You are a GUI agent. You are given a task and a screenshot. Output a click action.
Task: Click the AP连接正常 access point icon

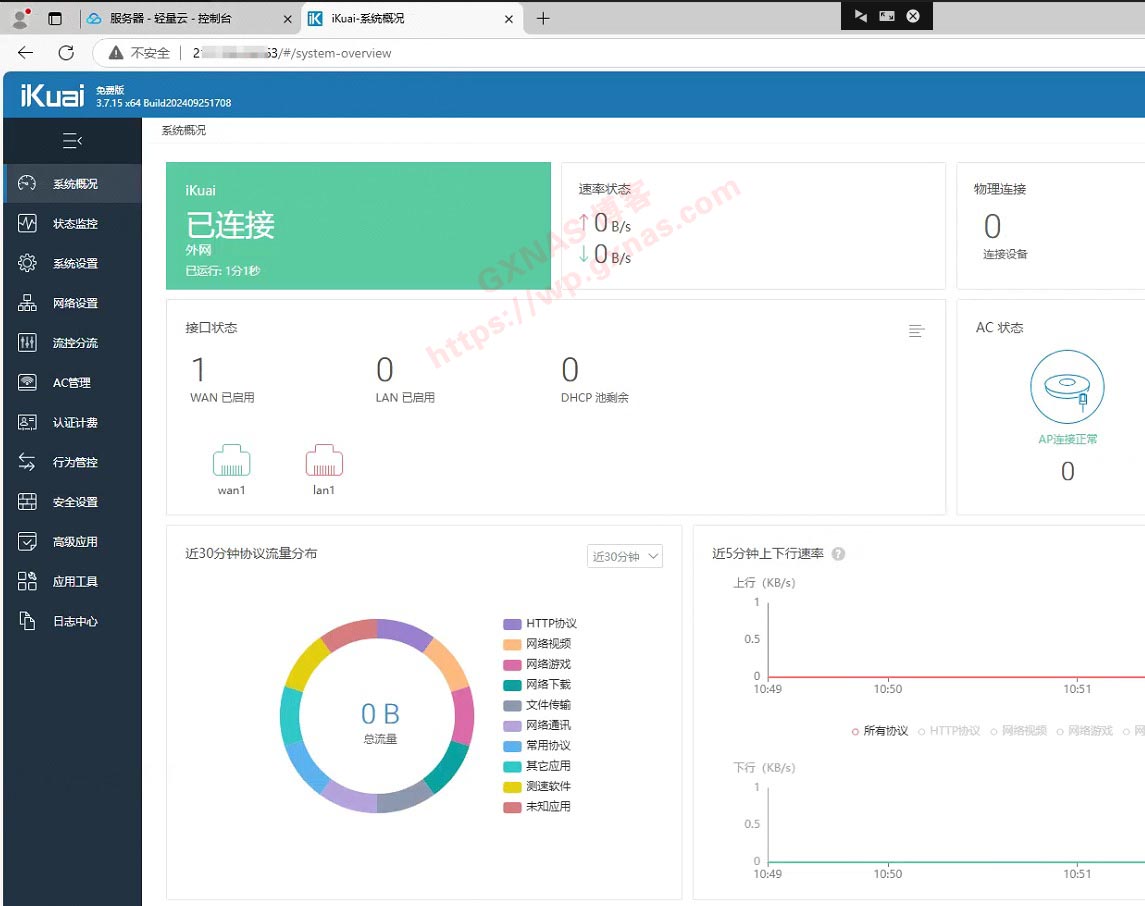1067,388
